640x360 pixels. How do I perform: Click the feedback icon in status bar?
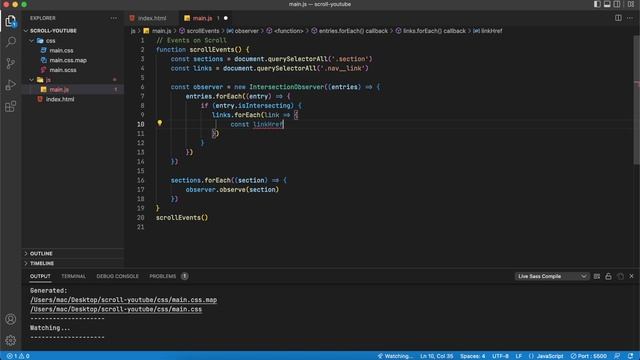point(617,356)
